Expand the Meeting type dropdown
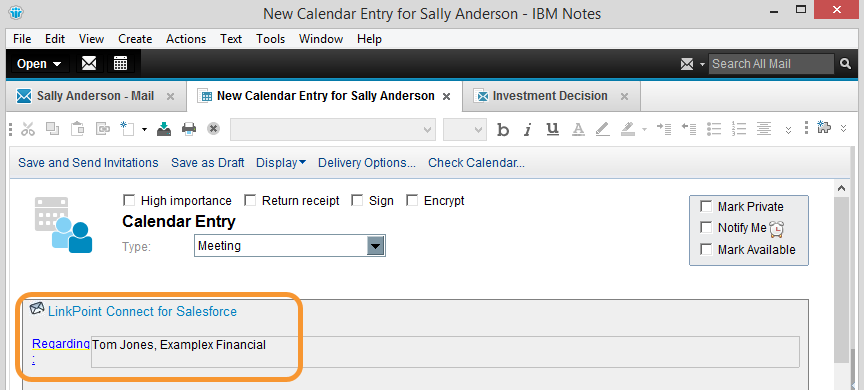This screenshot has width=864, height=390. click(375, 246)
